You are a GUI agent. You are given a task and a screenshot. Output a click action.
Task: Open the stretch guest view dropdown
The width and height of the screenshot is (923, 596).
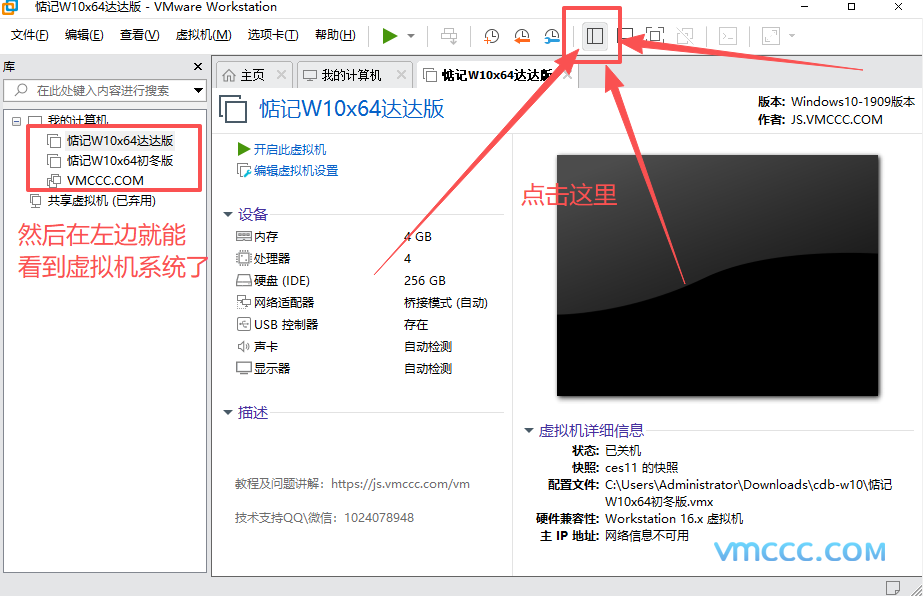point(792,36)
